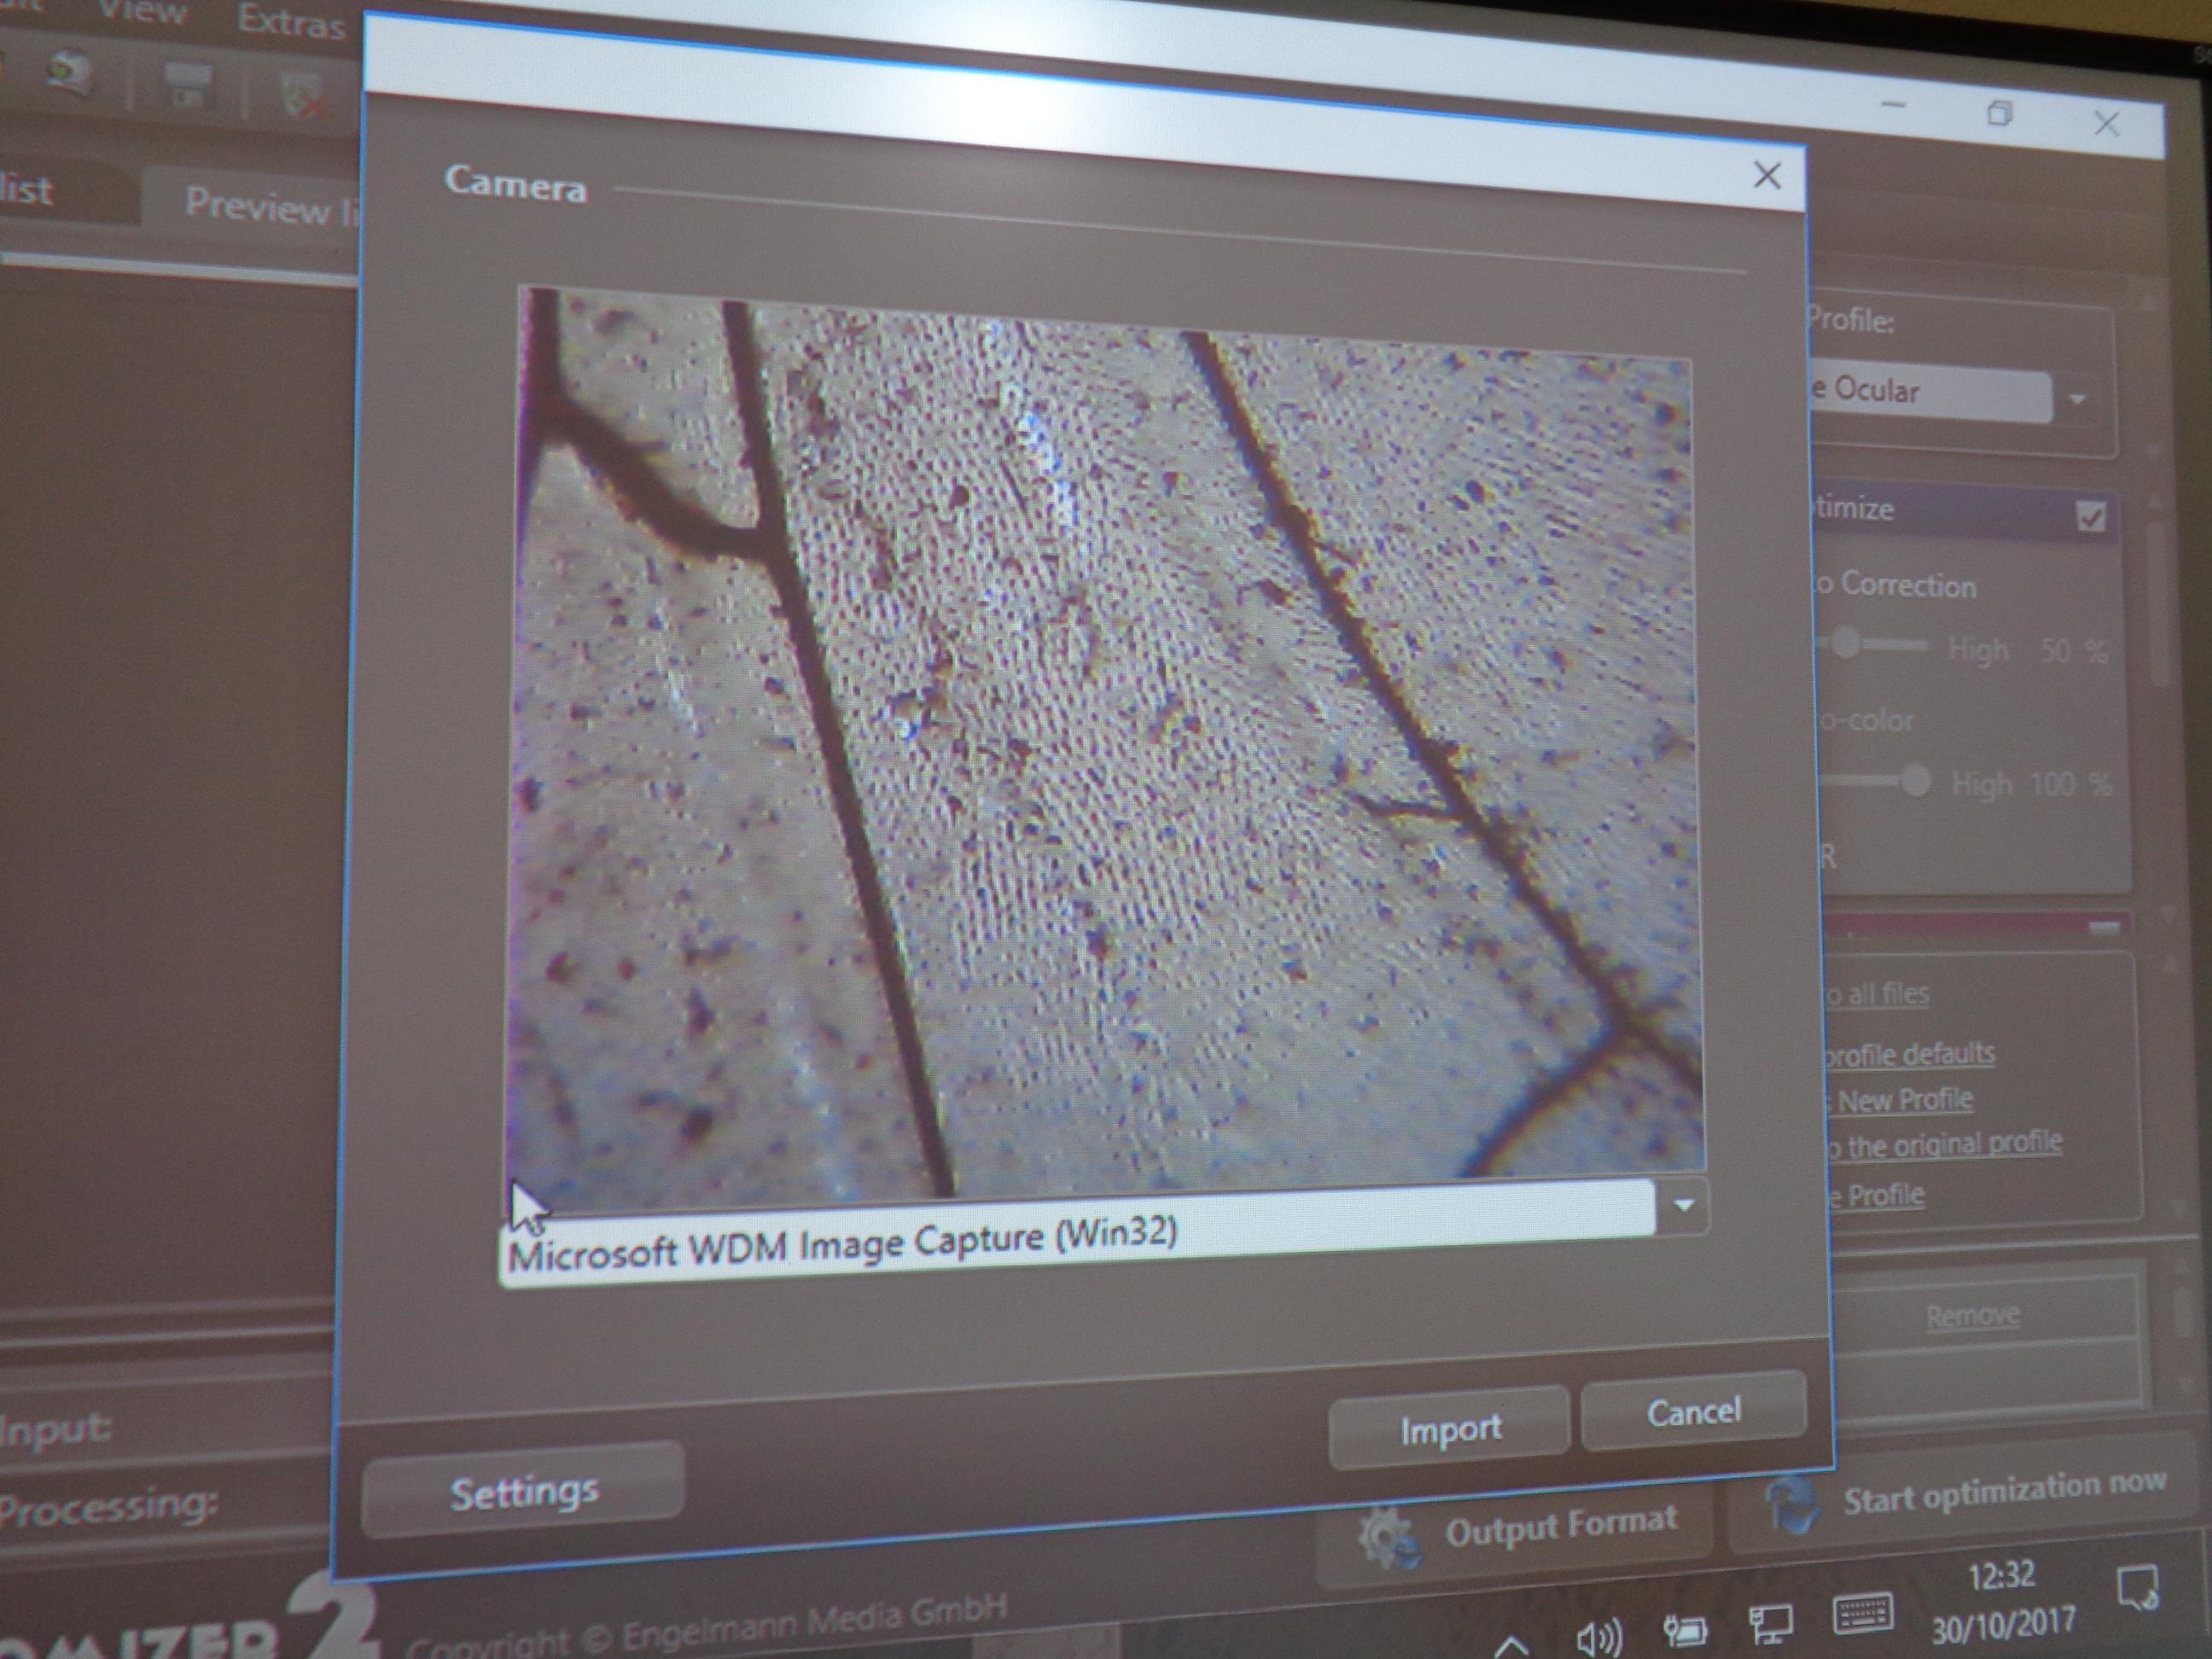Open the touch keyboard tray icon
Image resolution: width=2212 pixels, height=1659 pixels.
[1863, 1615]
